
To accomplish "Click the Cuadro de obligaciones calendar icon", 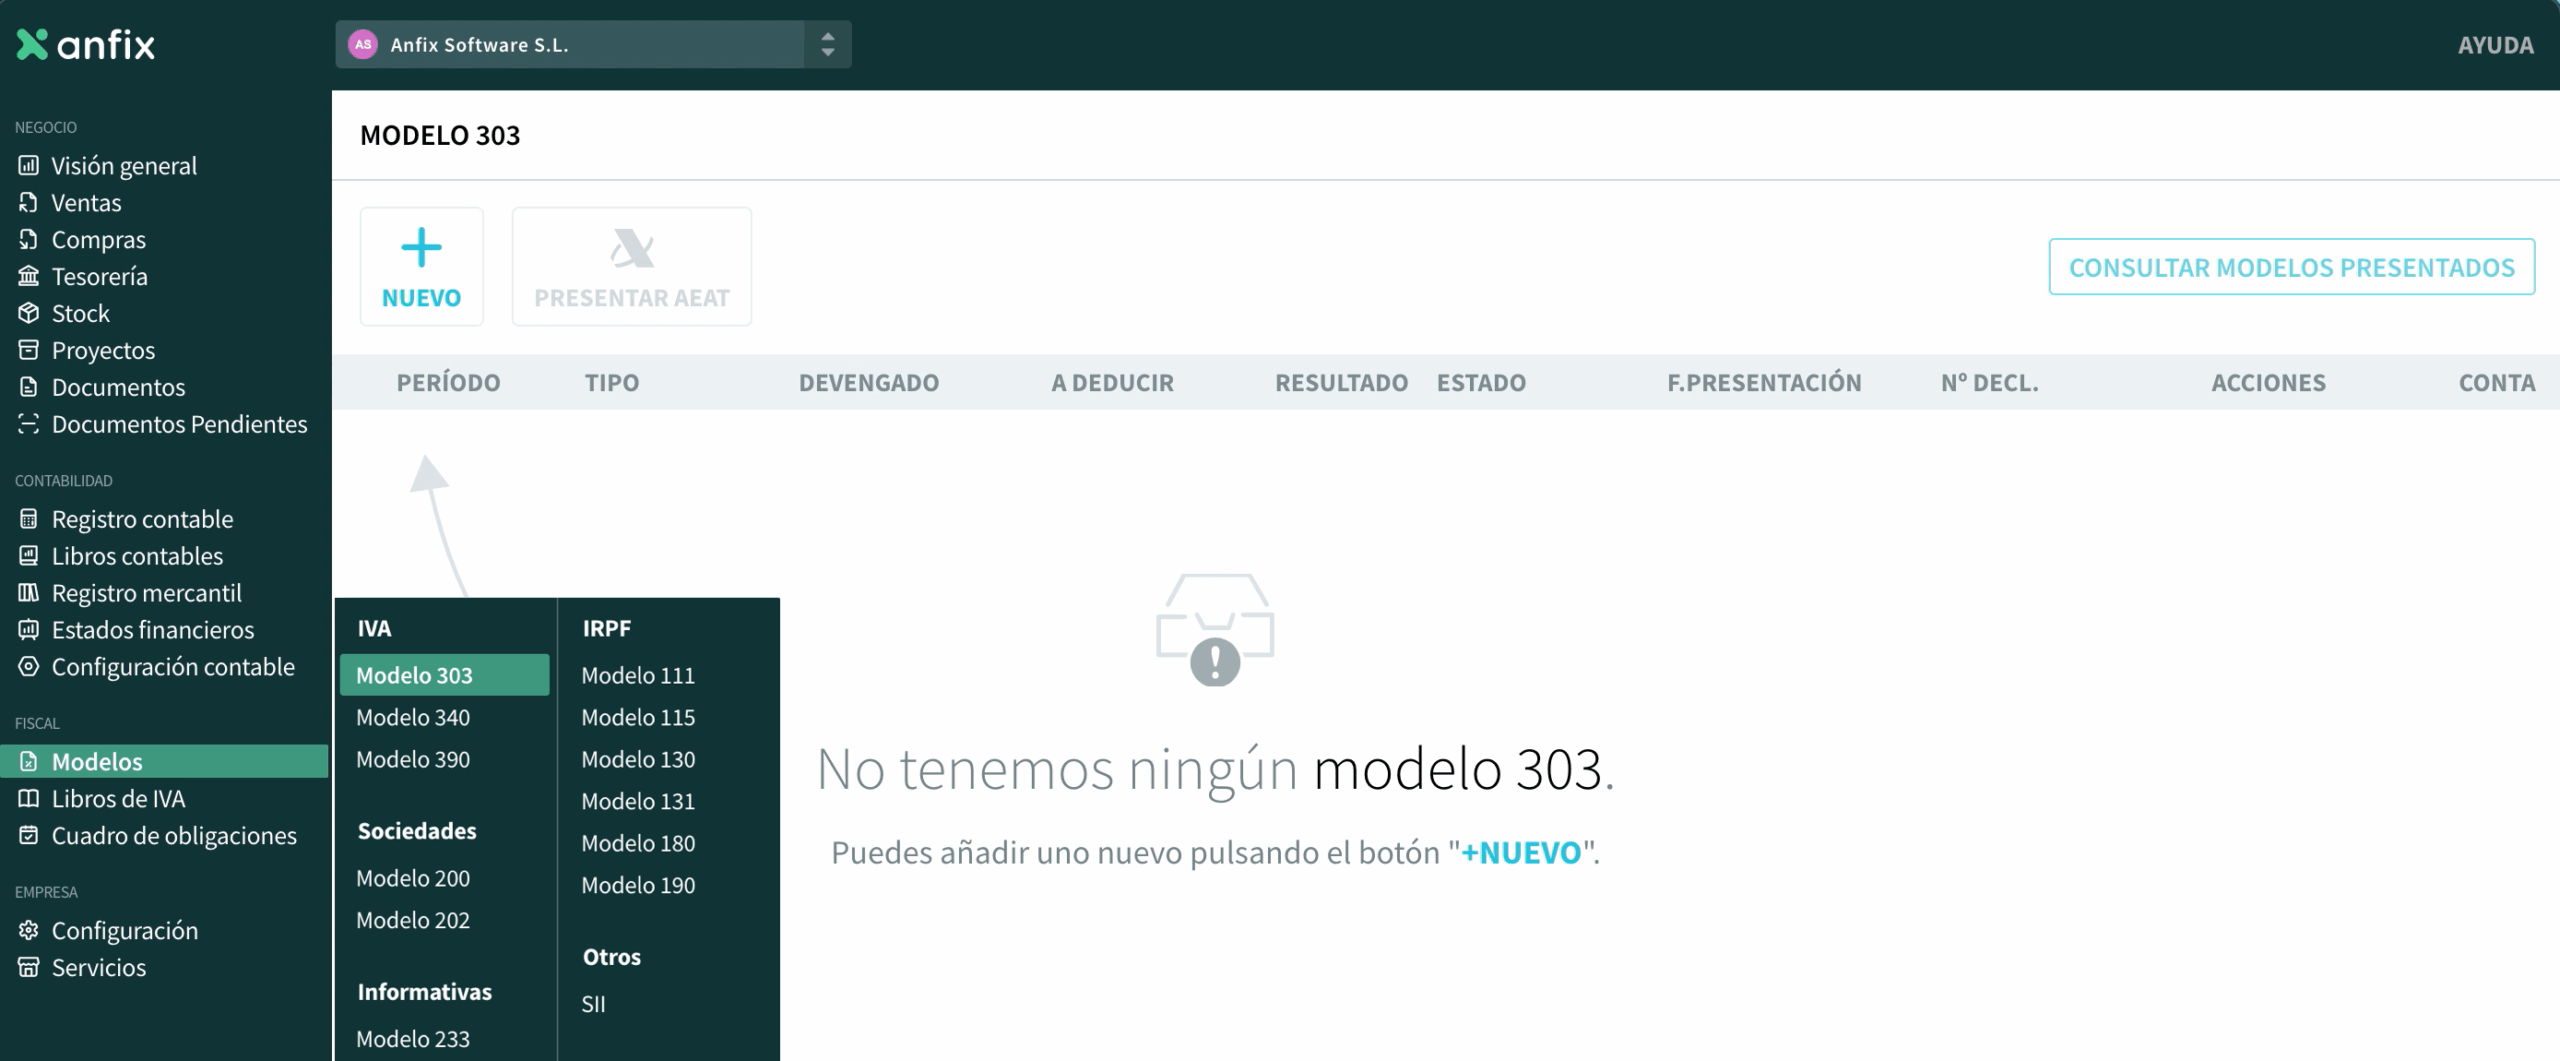I will pos(28,835).
